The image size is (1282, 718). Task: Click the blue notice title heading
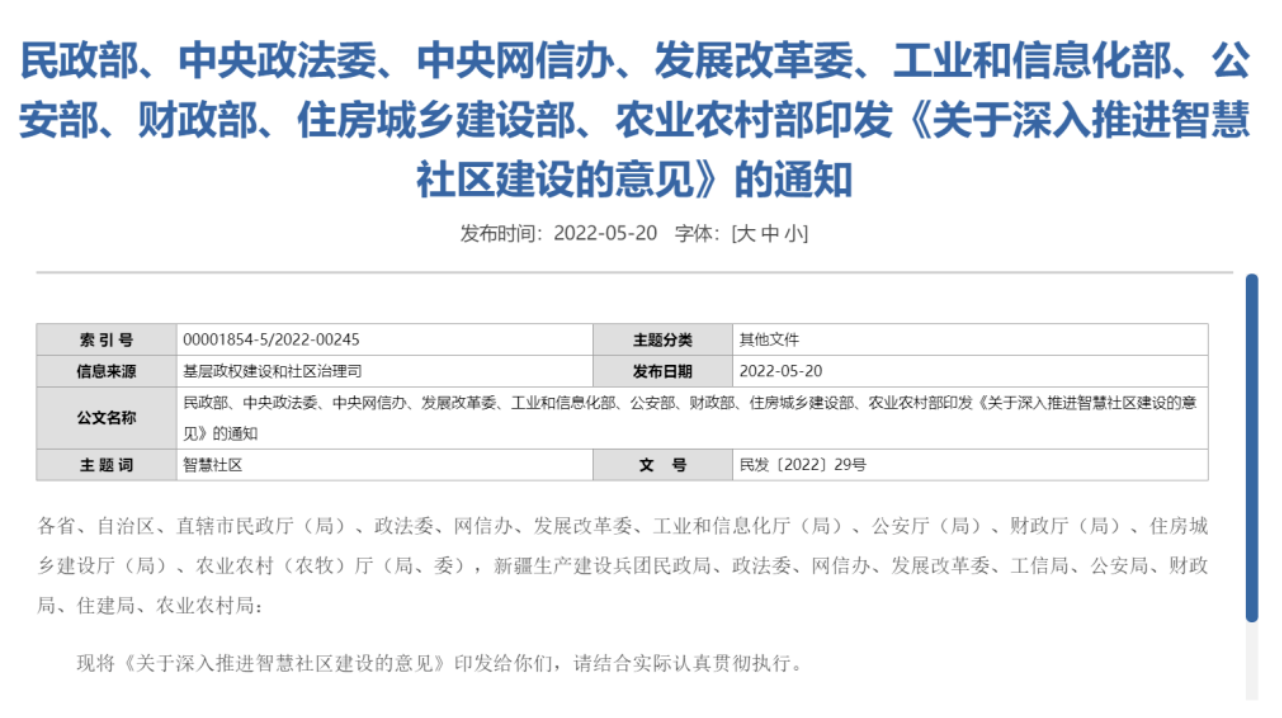click(640, 115)
